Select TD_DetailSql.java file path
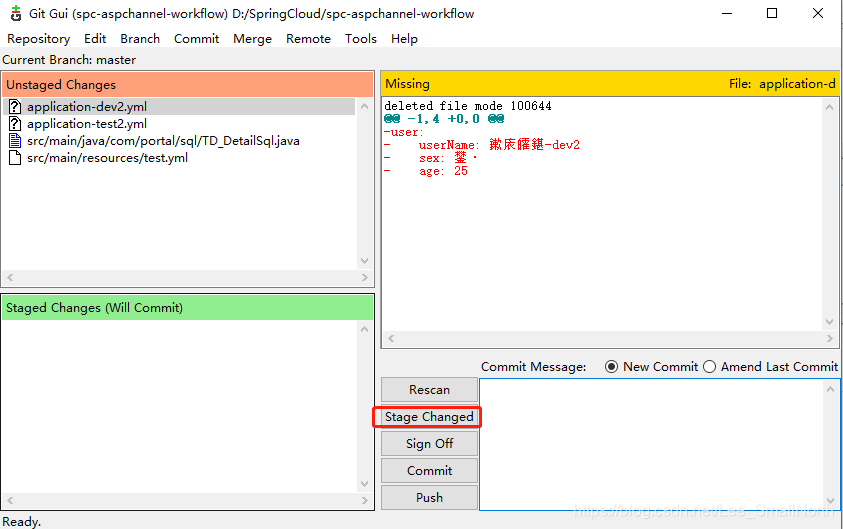 (x=163, y=141)
